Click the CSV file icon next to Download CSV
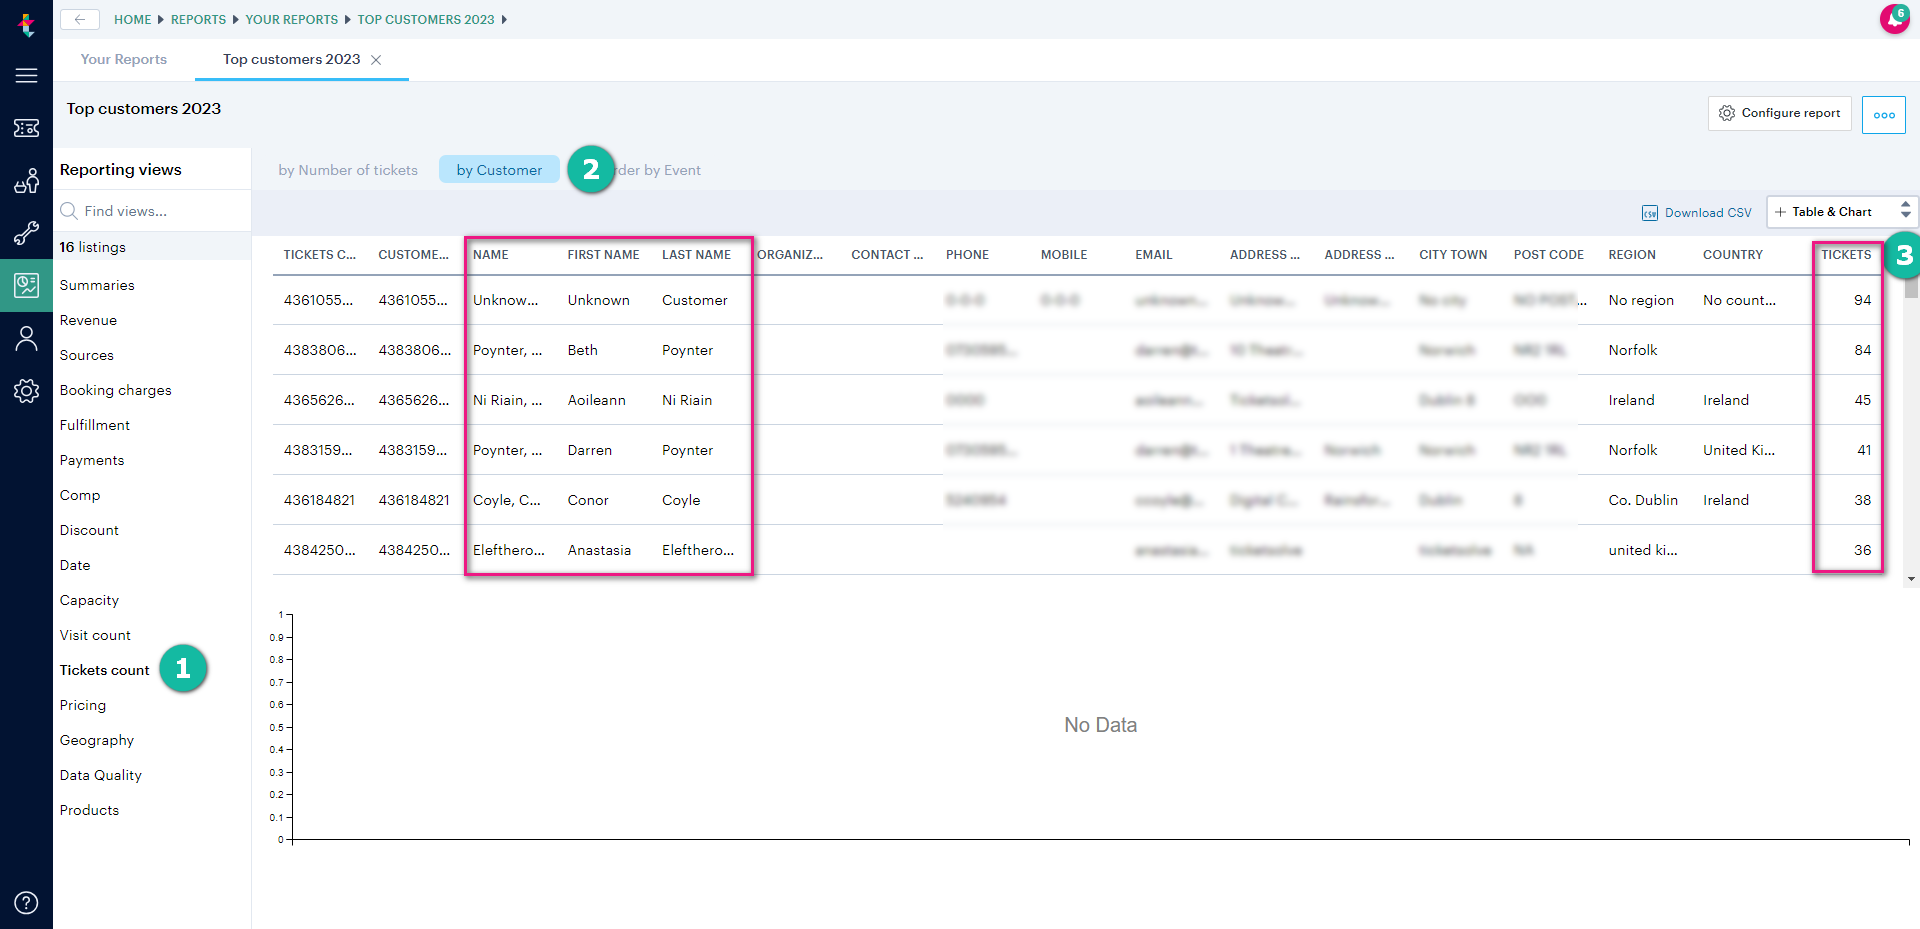 tap(1650, 212)
